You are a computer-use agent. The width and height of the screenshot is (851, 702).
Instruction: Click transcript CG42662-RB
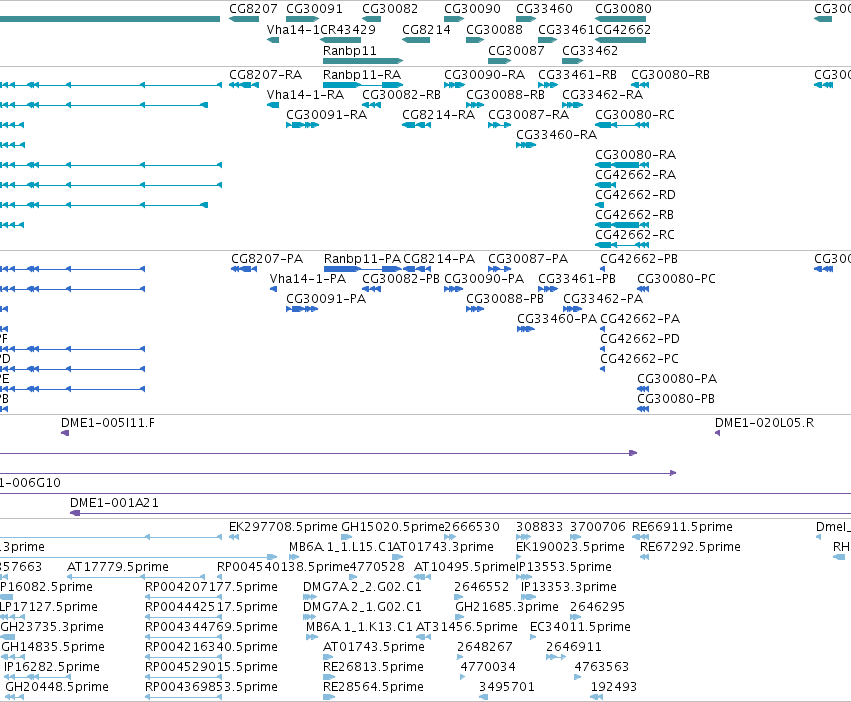click(622, 225)
